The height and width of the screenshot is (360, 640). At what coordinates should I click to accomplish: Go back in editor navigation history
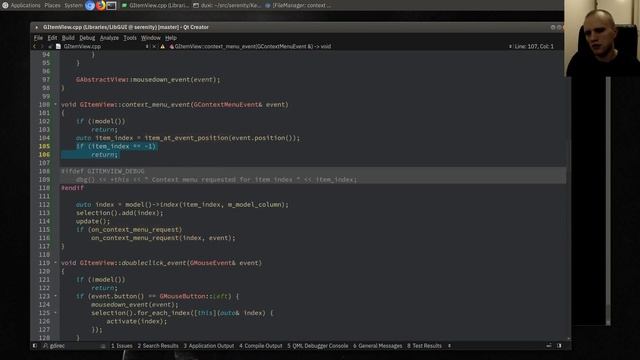click(35, 47)
